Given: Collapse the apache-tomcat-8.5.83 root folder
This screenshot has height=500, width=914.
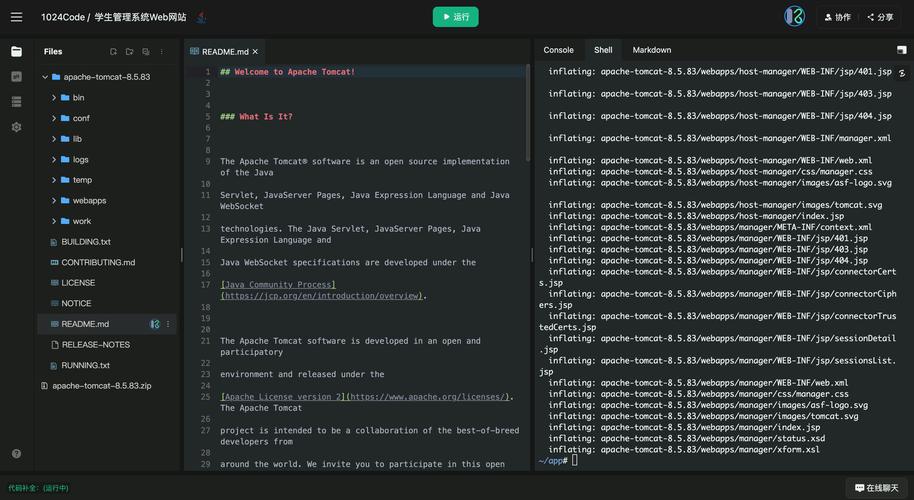Looking at the screenshot, I should point(45,77).
